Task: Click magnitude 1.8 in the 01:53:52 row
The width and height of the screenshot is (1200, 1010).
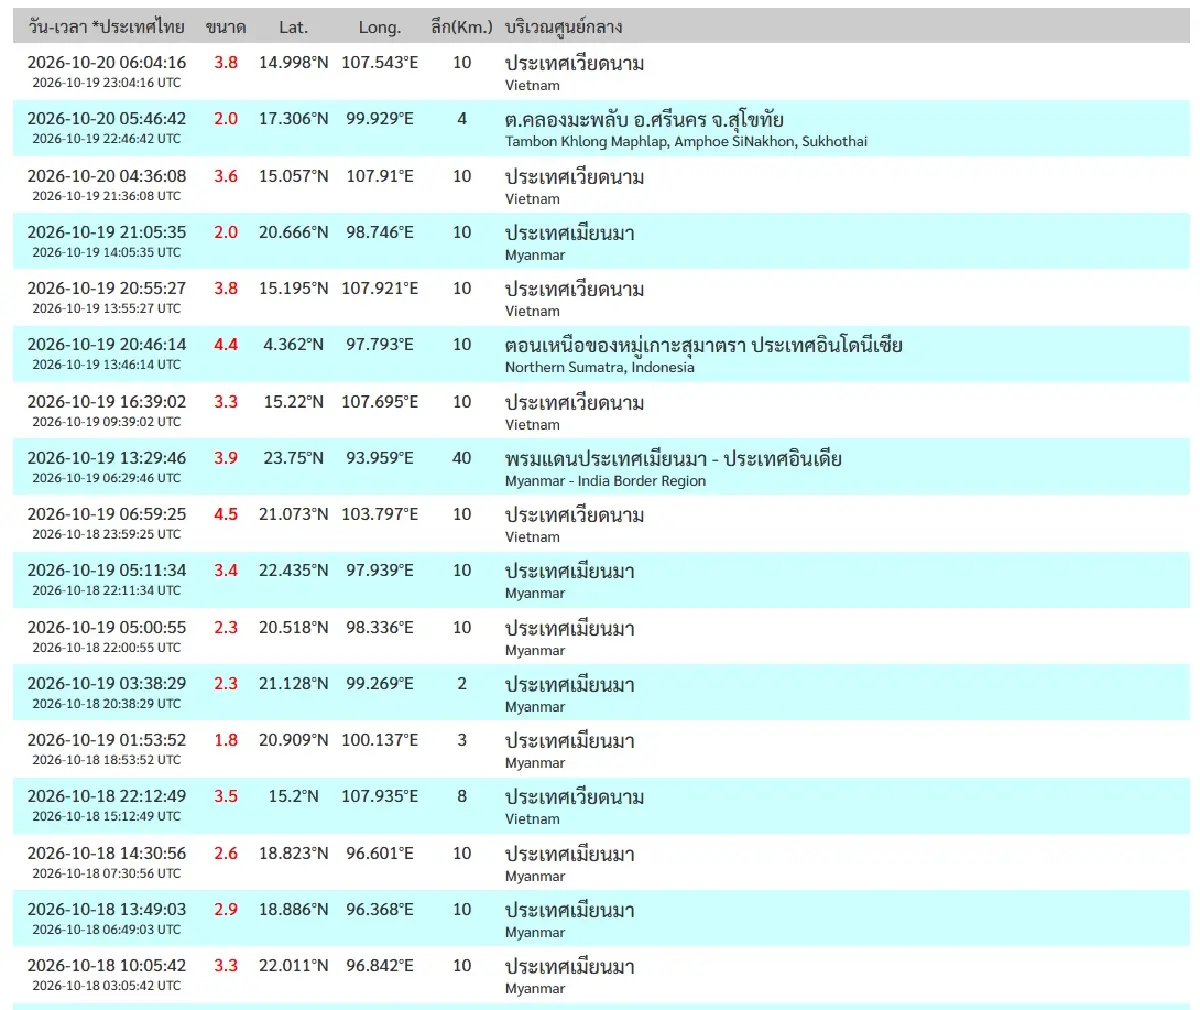Action: tap(226, 740)
